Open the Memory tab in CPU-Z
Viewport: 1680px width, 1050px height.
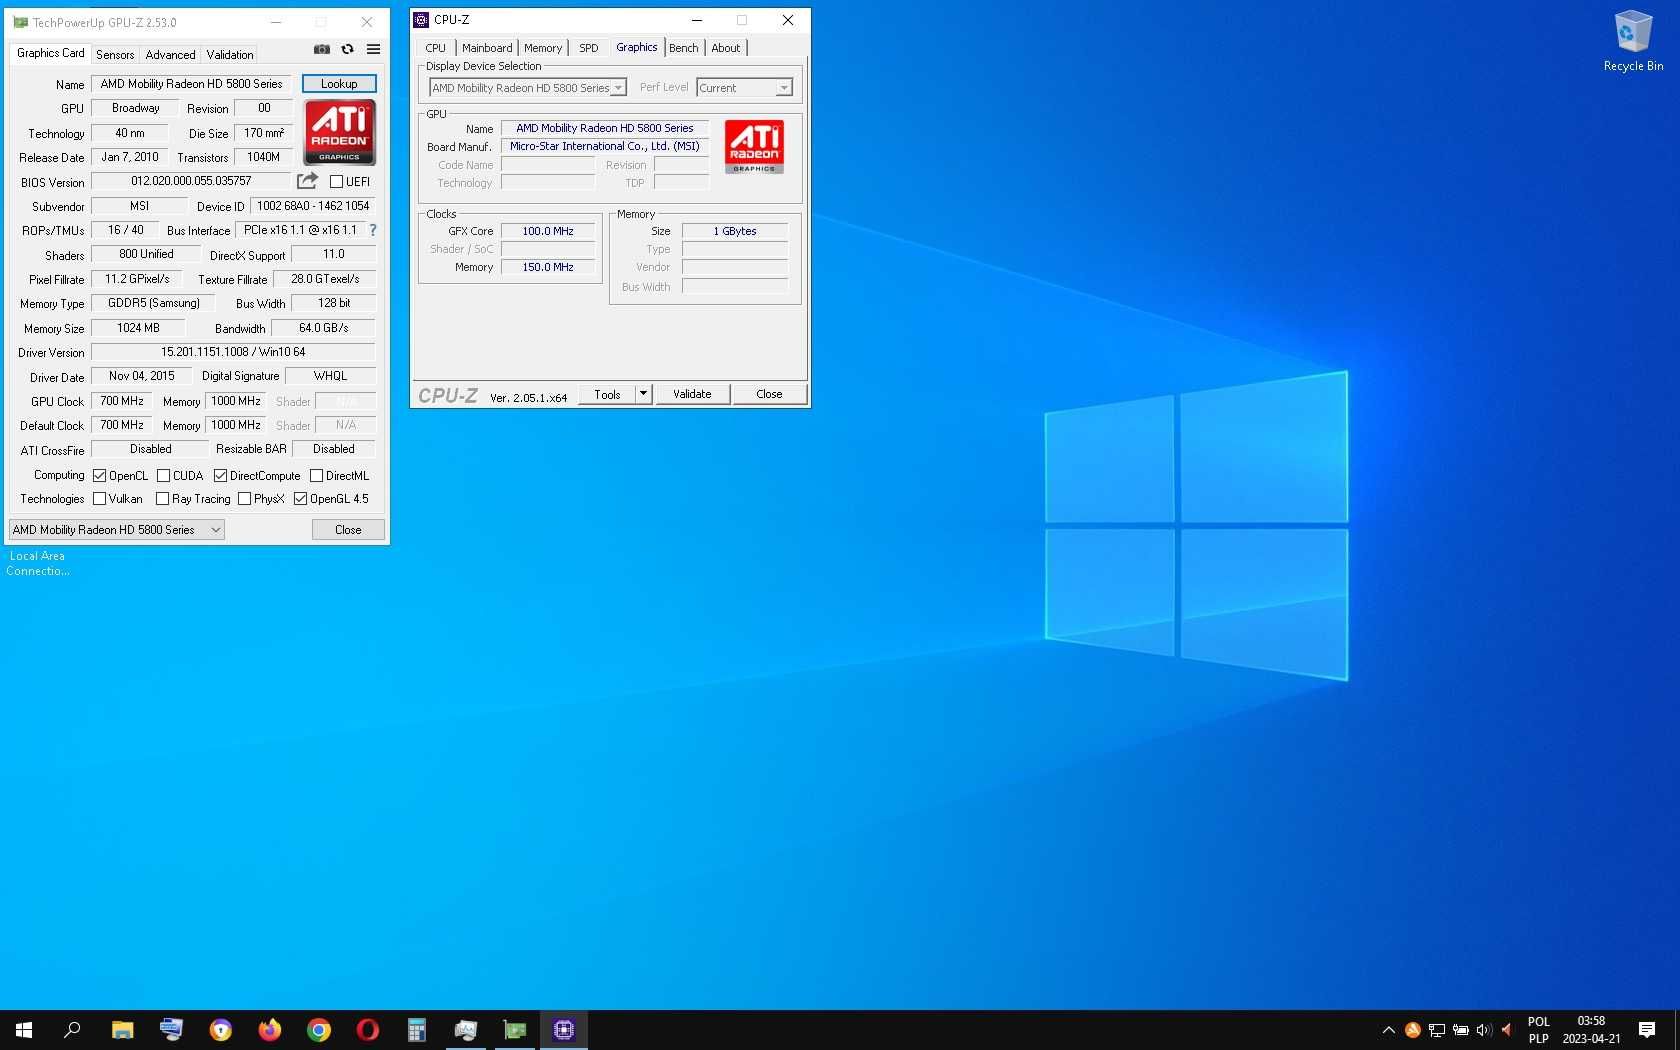pos(543,48)
